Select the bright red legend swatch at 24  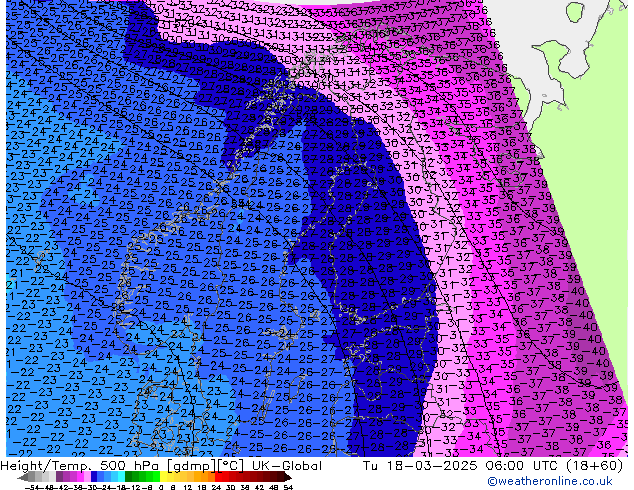218,477
